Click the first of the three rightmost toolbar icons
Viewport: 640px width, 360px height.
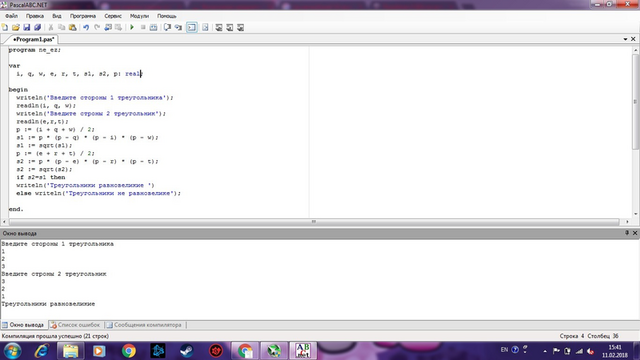219,27
